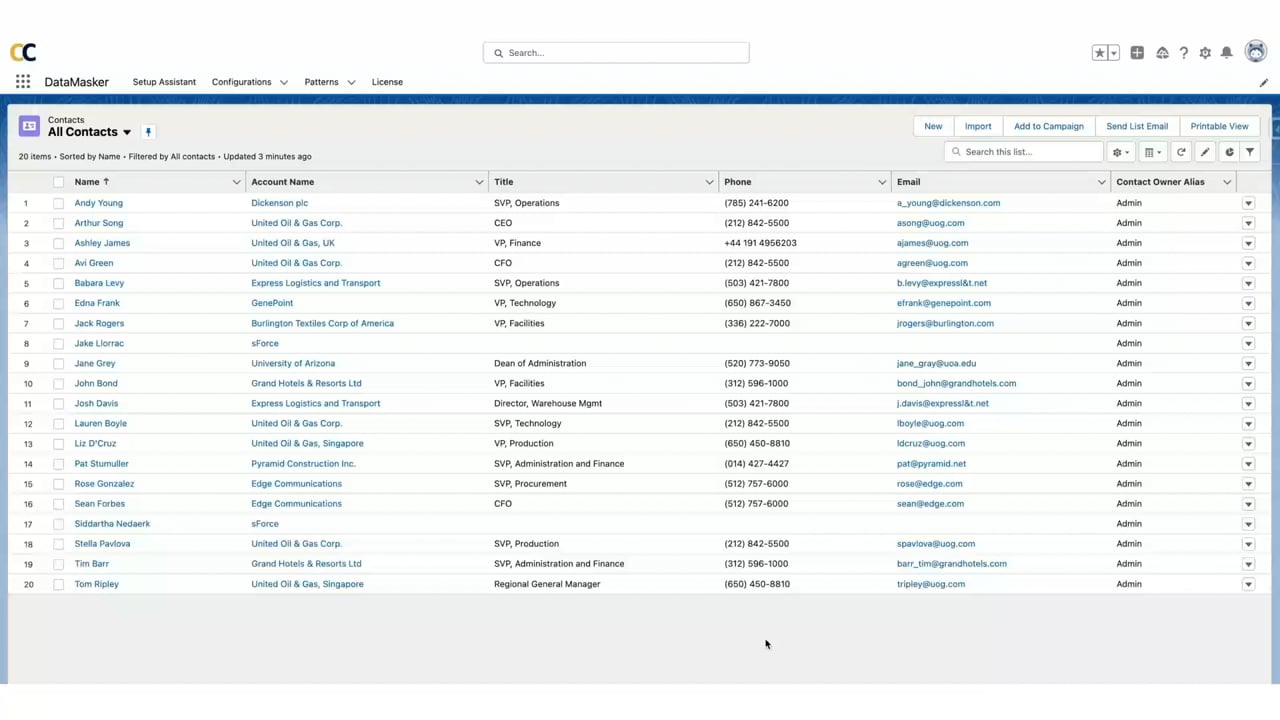1280x720 pixels.
Task: Open Phone column actions chevron
Action: [x=882, y=182]
